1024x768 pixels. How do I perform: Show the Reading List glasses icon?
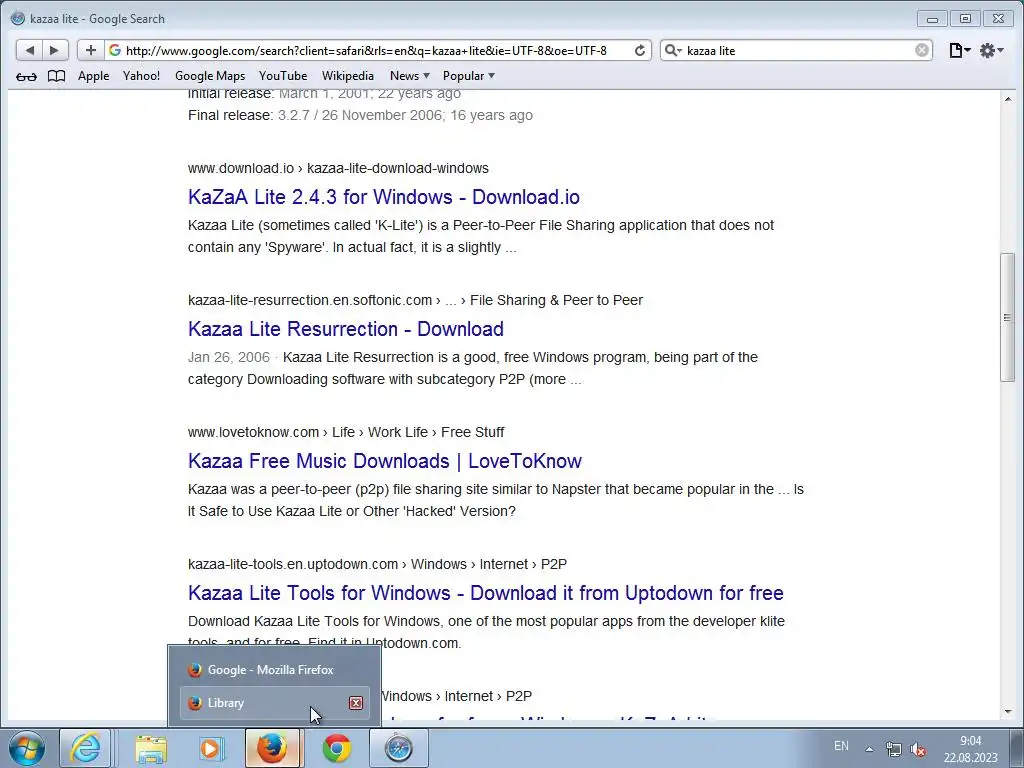(26, 76)
